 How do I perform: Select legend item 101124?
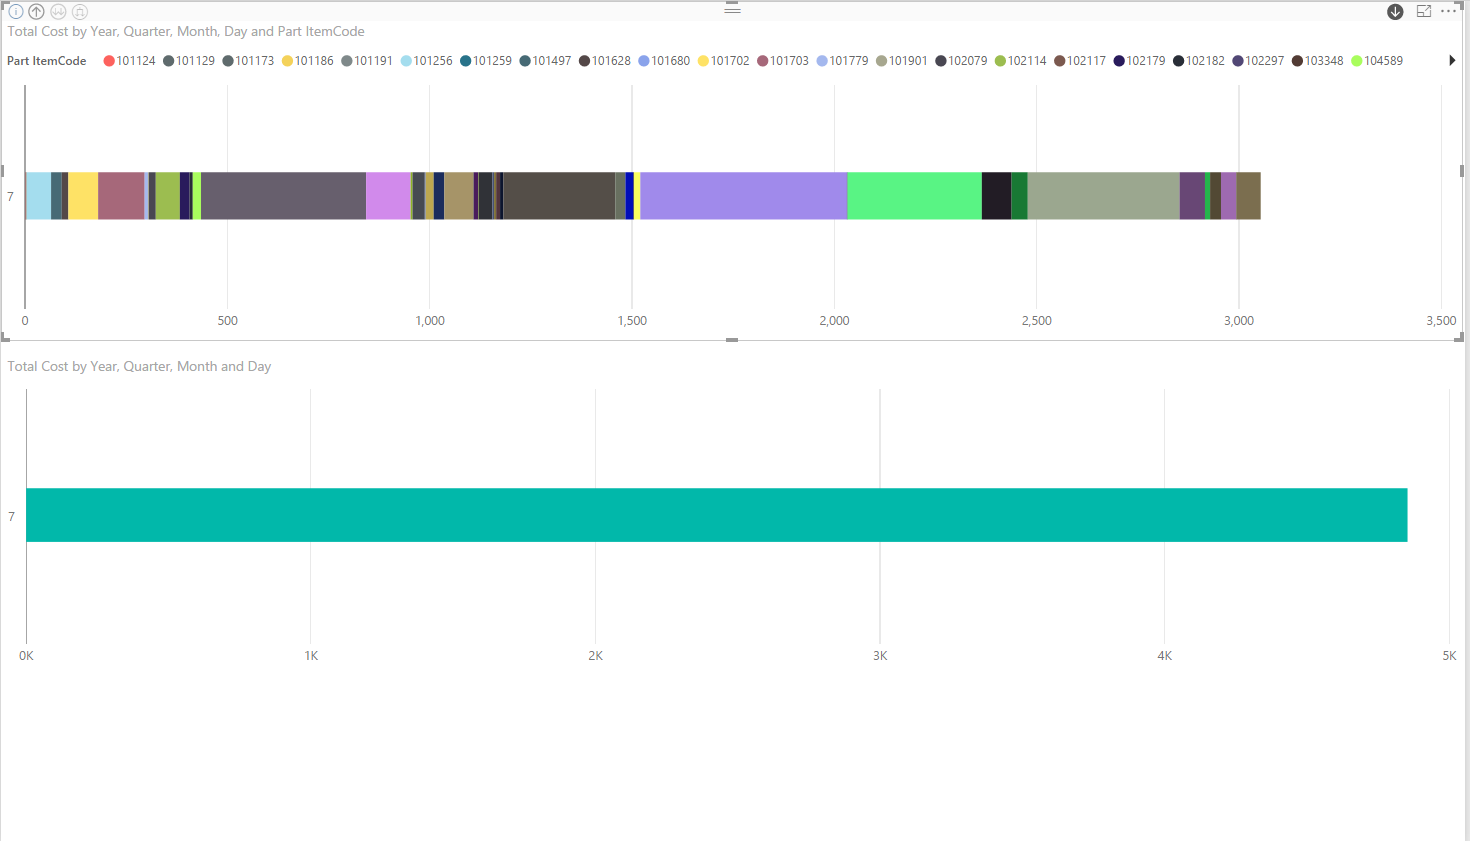click(x=130, y=61)
